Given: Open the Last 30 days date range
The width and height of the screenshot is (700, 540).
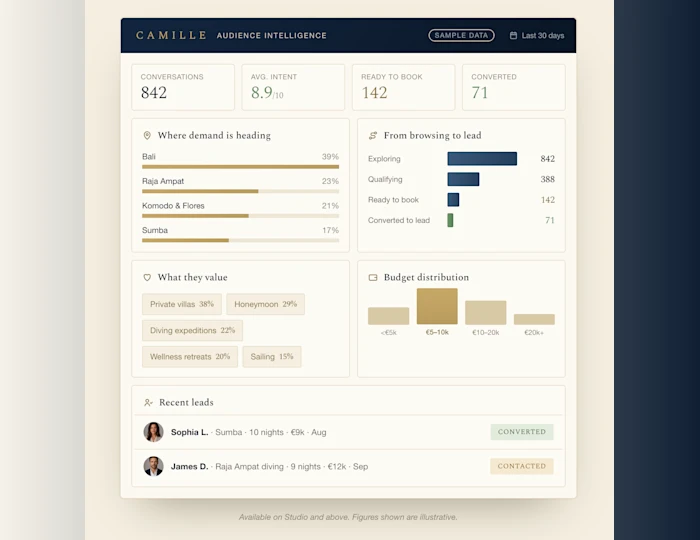Looking at the screenshot, I should click(537, 35).
